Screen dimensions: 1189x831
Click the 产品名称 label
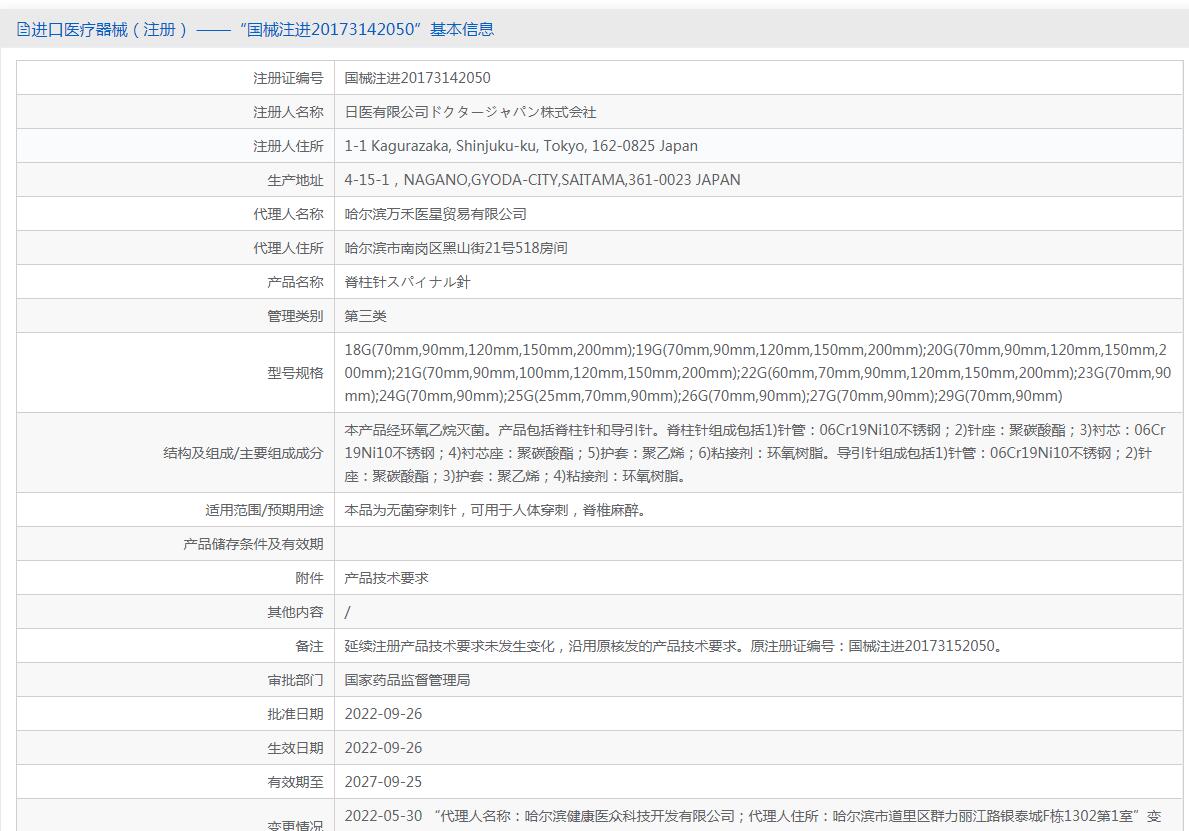pos(295,283)
